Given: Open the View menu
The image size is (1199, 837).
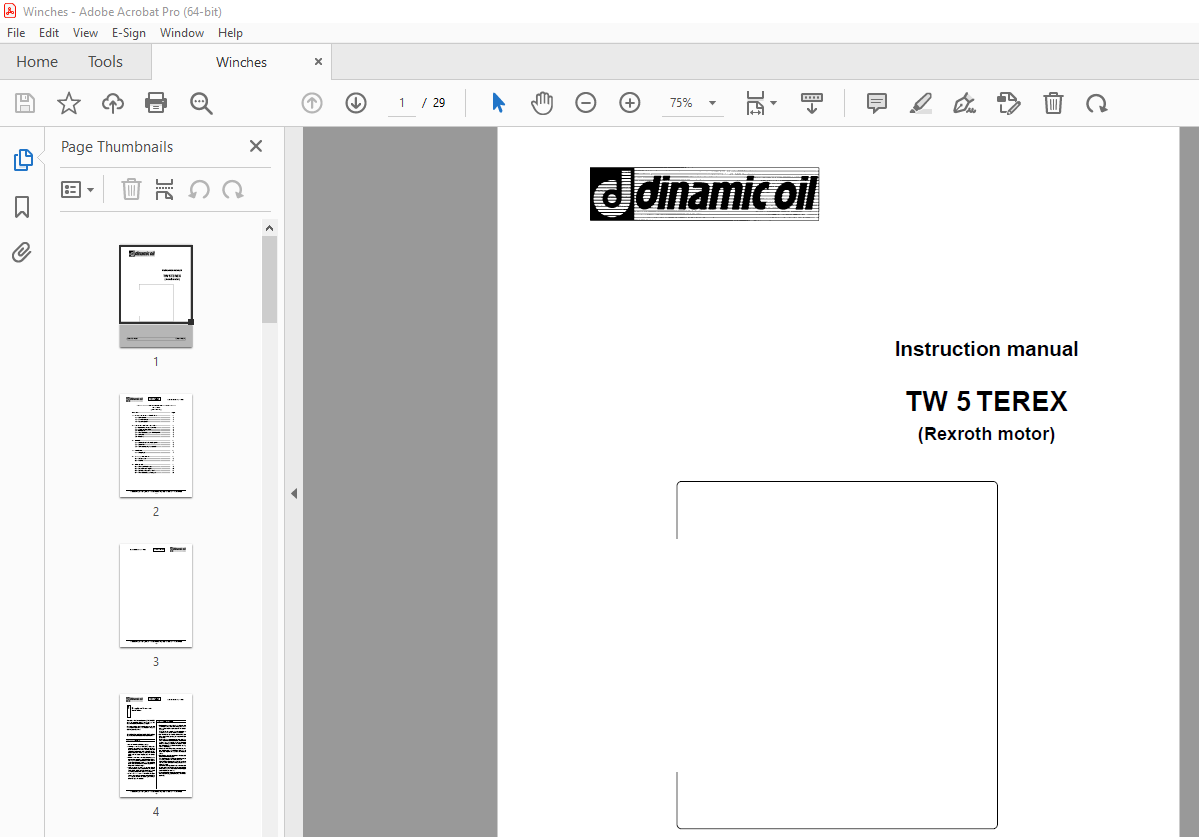Looking at the screenshot, I should coord(85,33).
